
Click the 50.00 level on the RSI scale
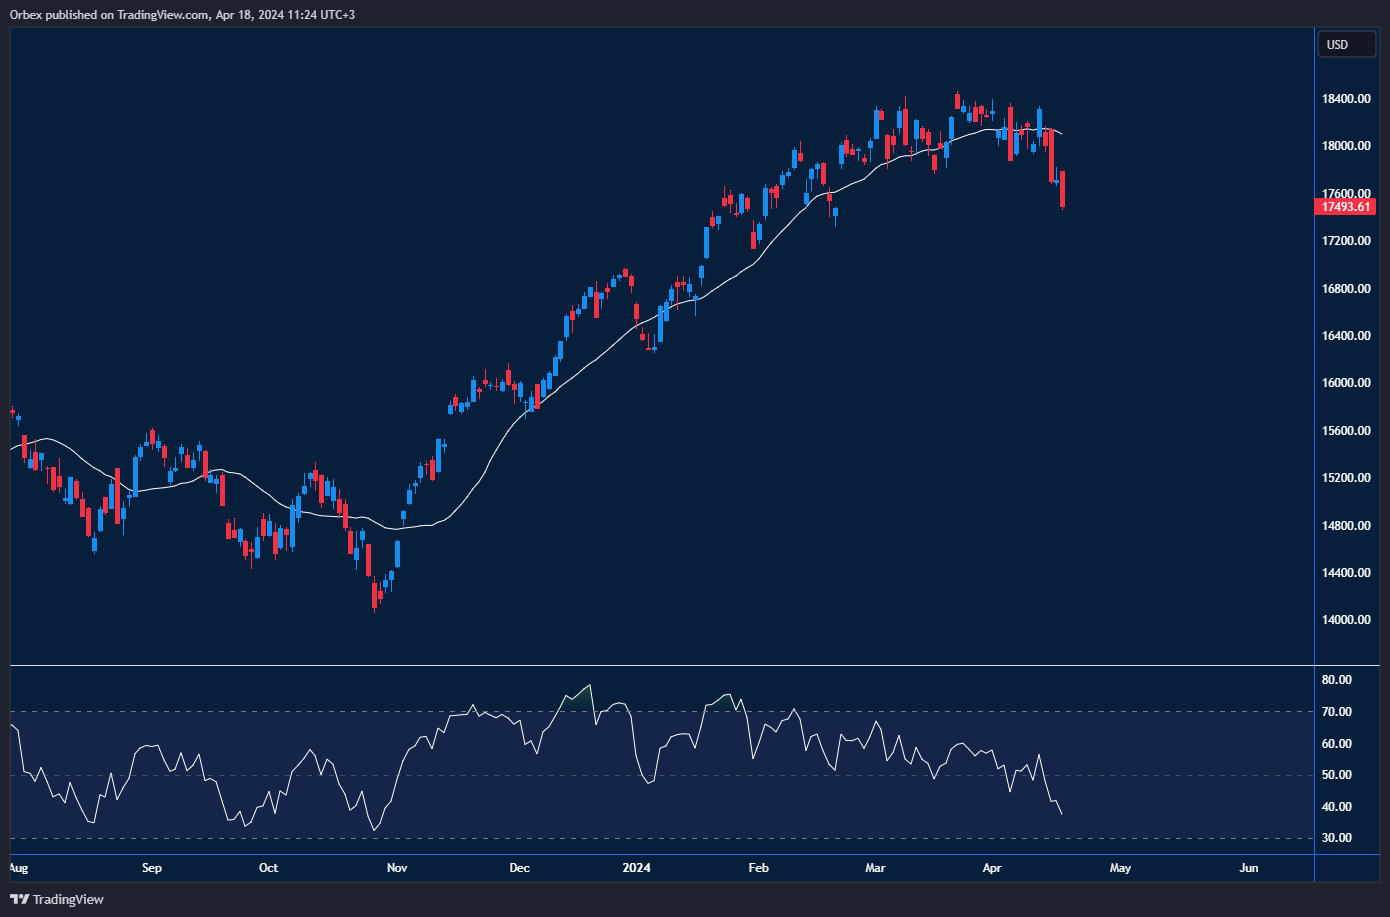tap(1337, 775)
